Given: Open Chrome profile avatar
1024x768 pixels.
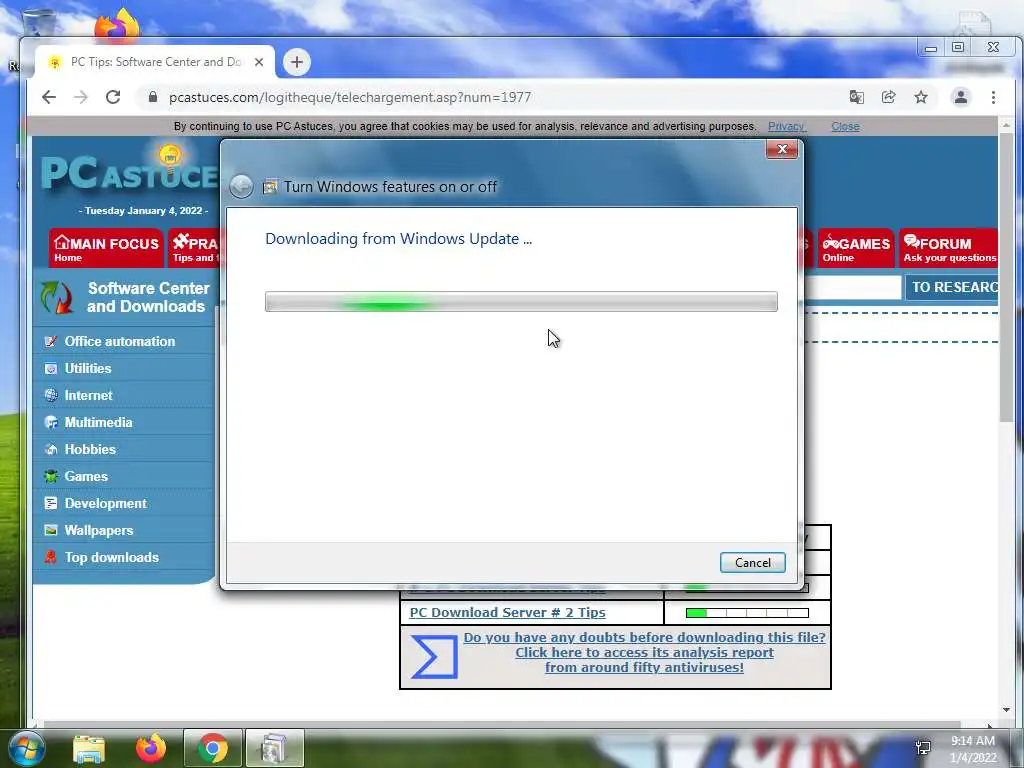Looking at the screenshot, I should [961, 97].
